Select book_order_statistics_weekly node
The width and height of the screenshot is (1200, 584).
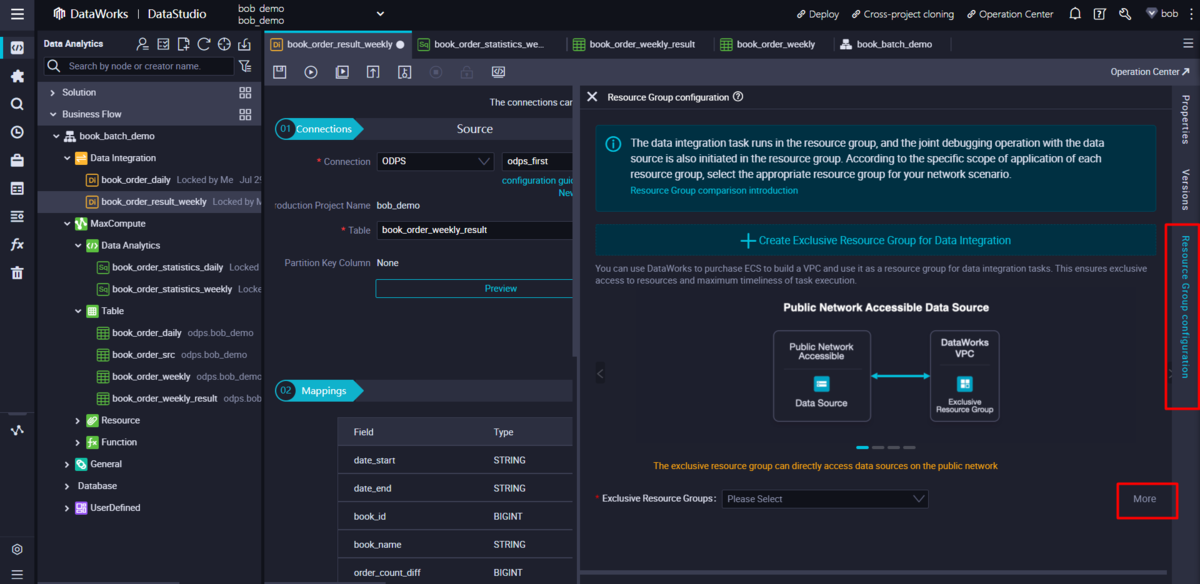(172, 289)
